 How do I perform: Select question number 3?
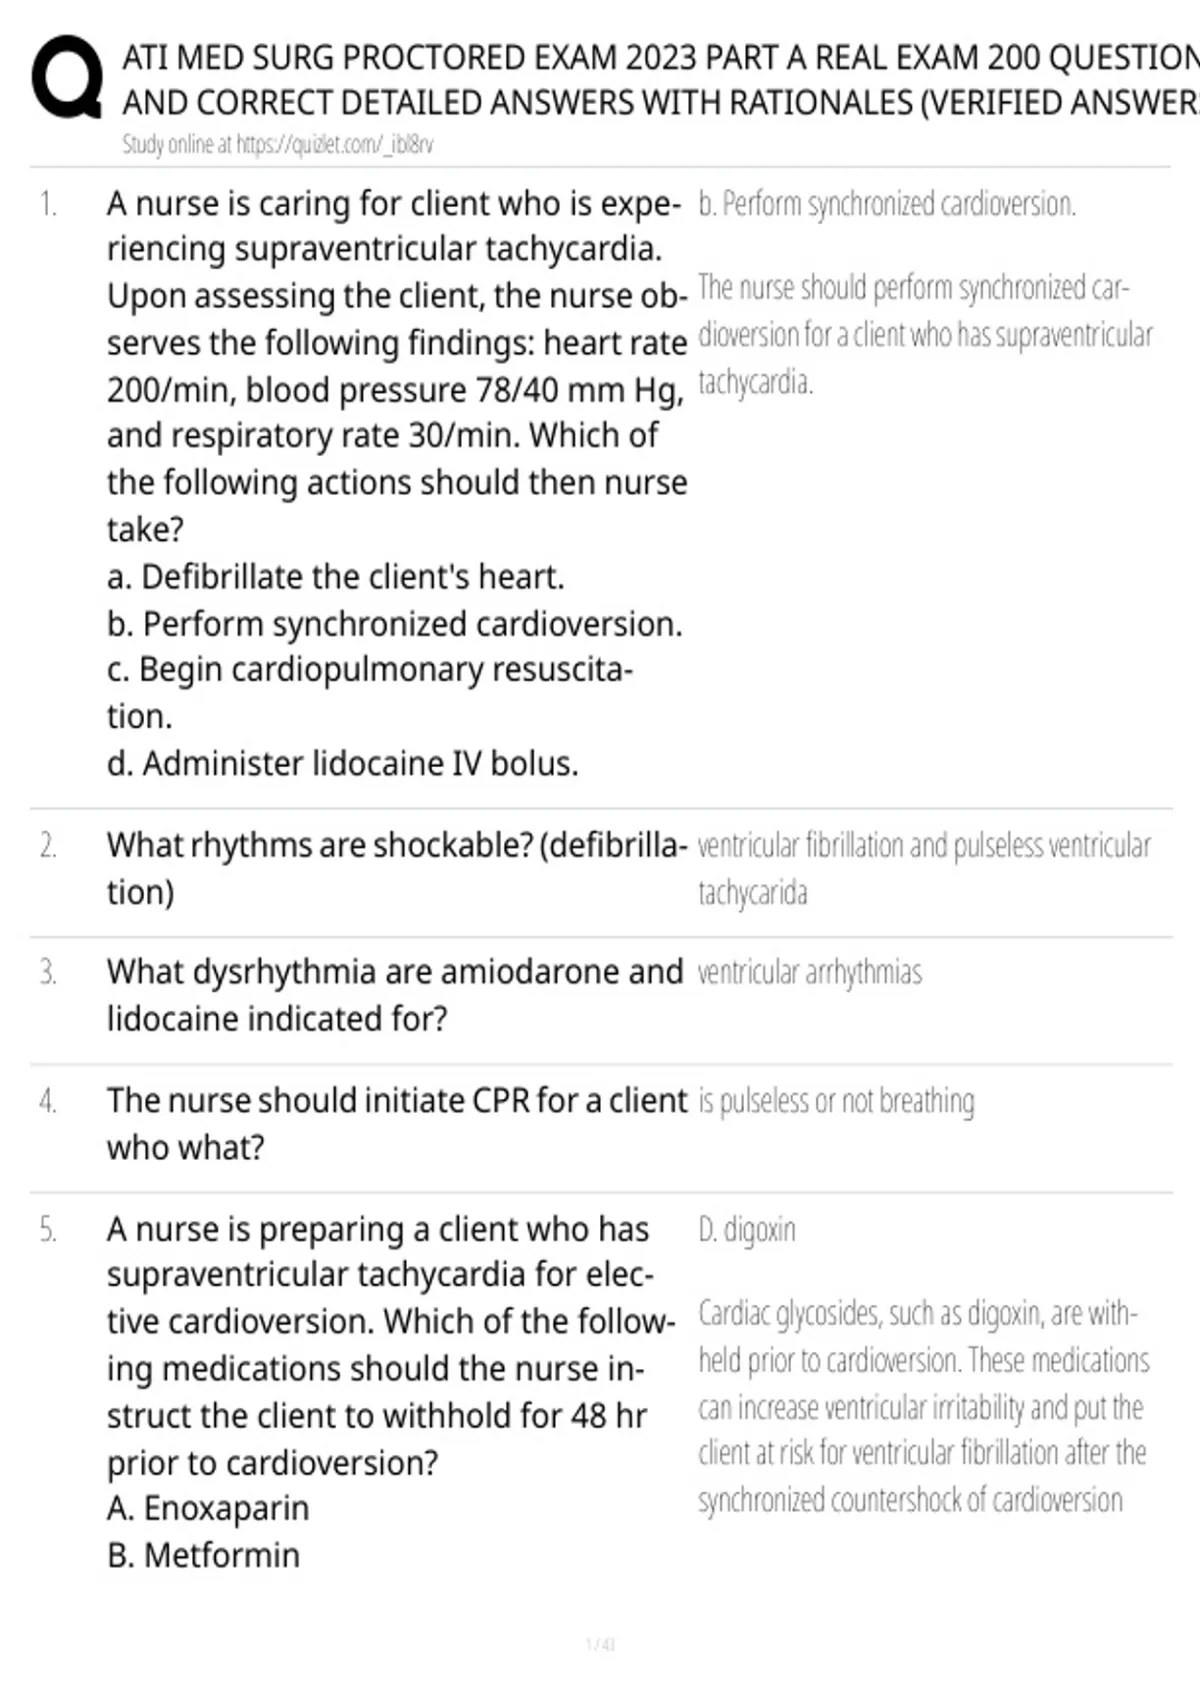tap(48, 972)
